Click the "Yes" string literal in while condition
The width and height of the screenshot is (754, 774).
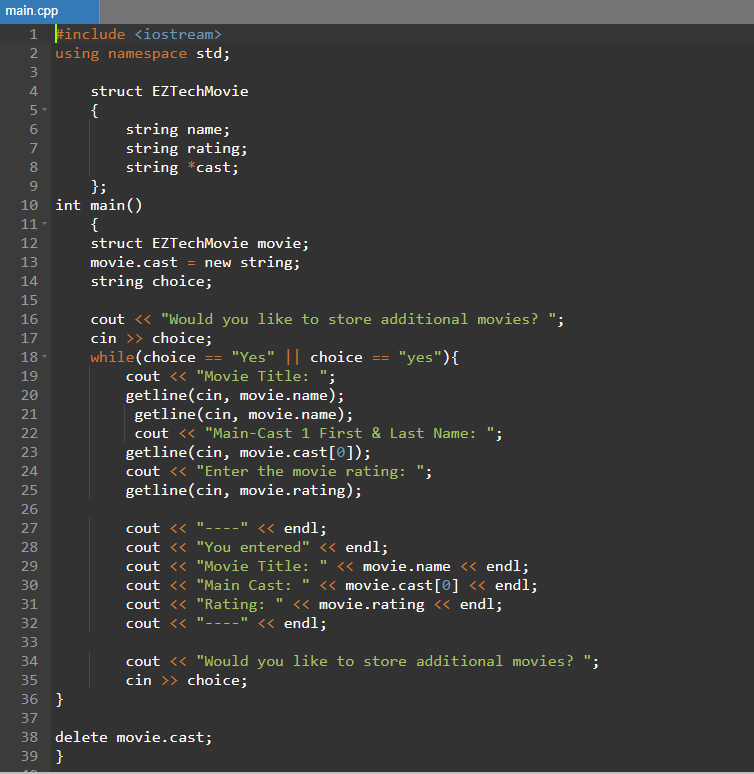click(x=253, y=357)
